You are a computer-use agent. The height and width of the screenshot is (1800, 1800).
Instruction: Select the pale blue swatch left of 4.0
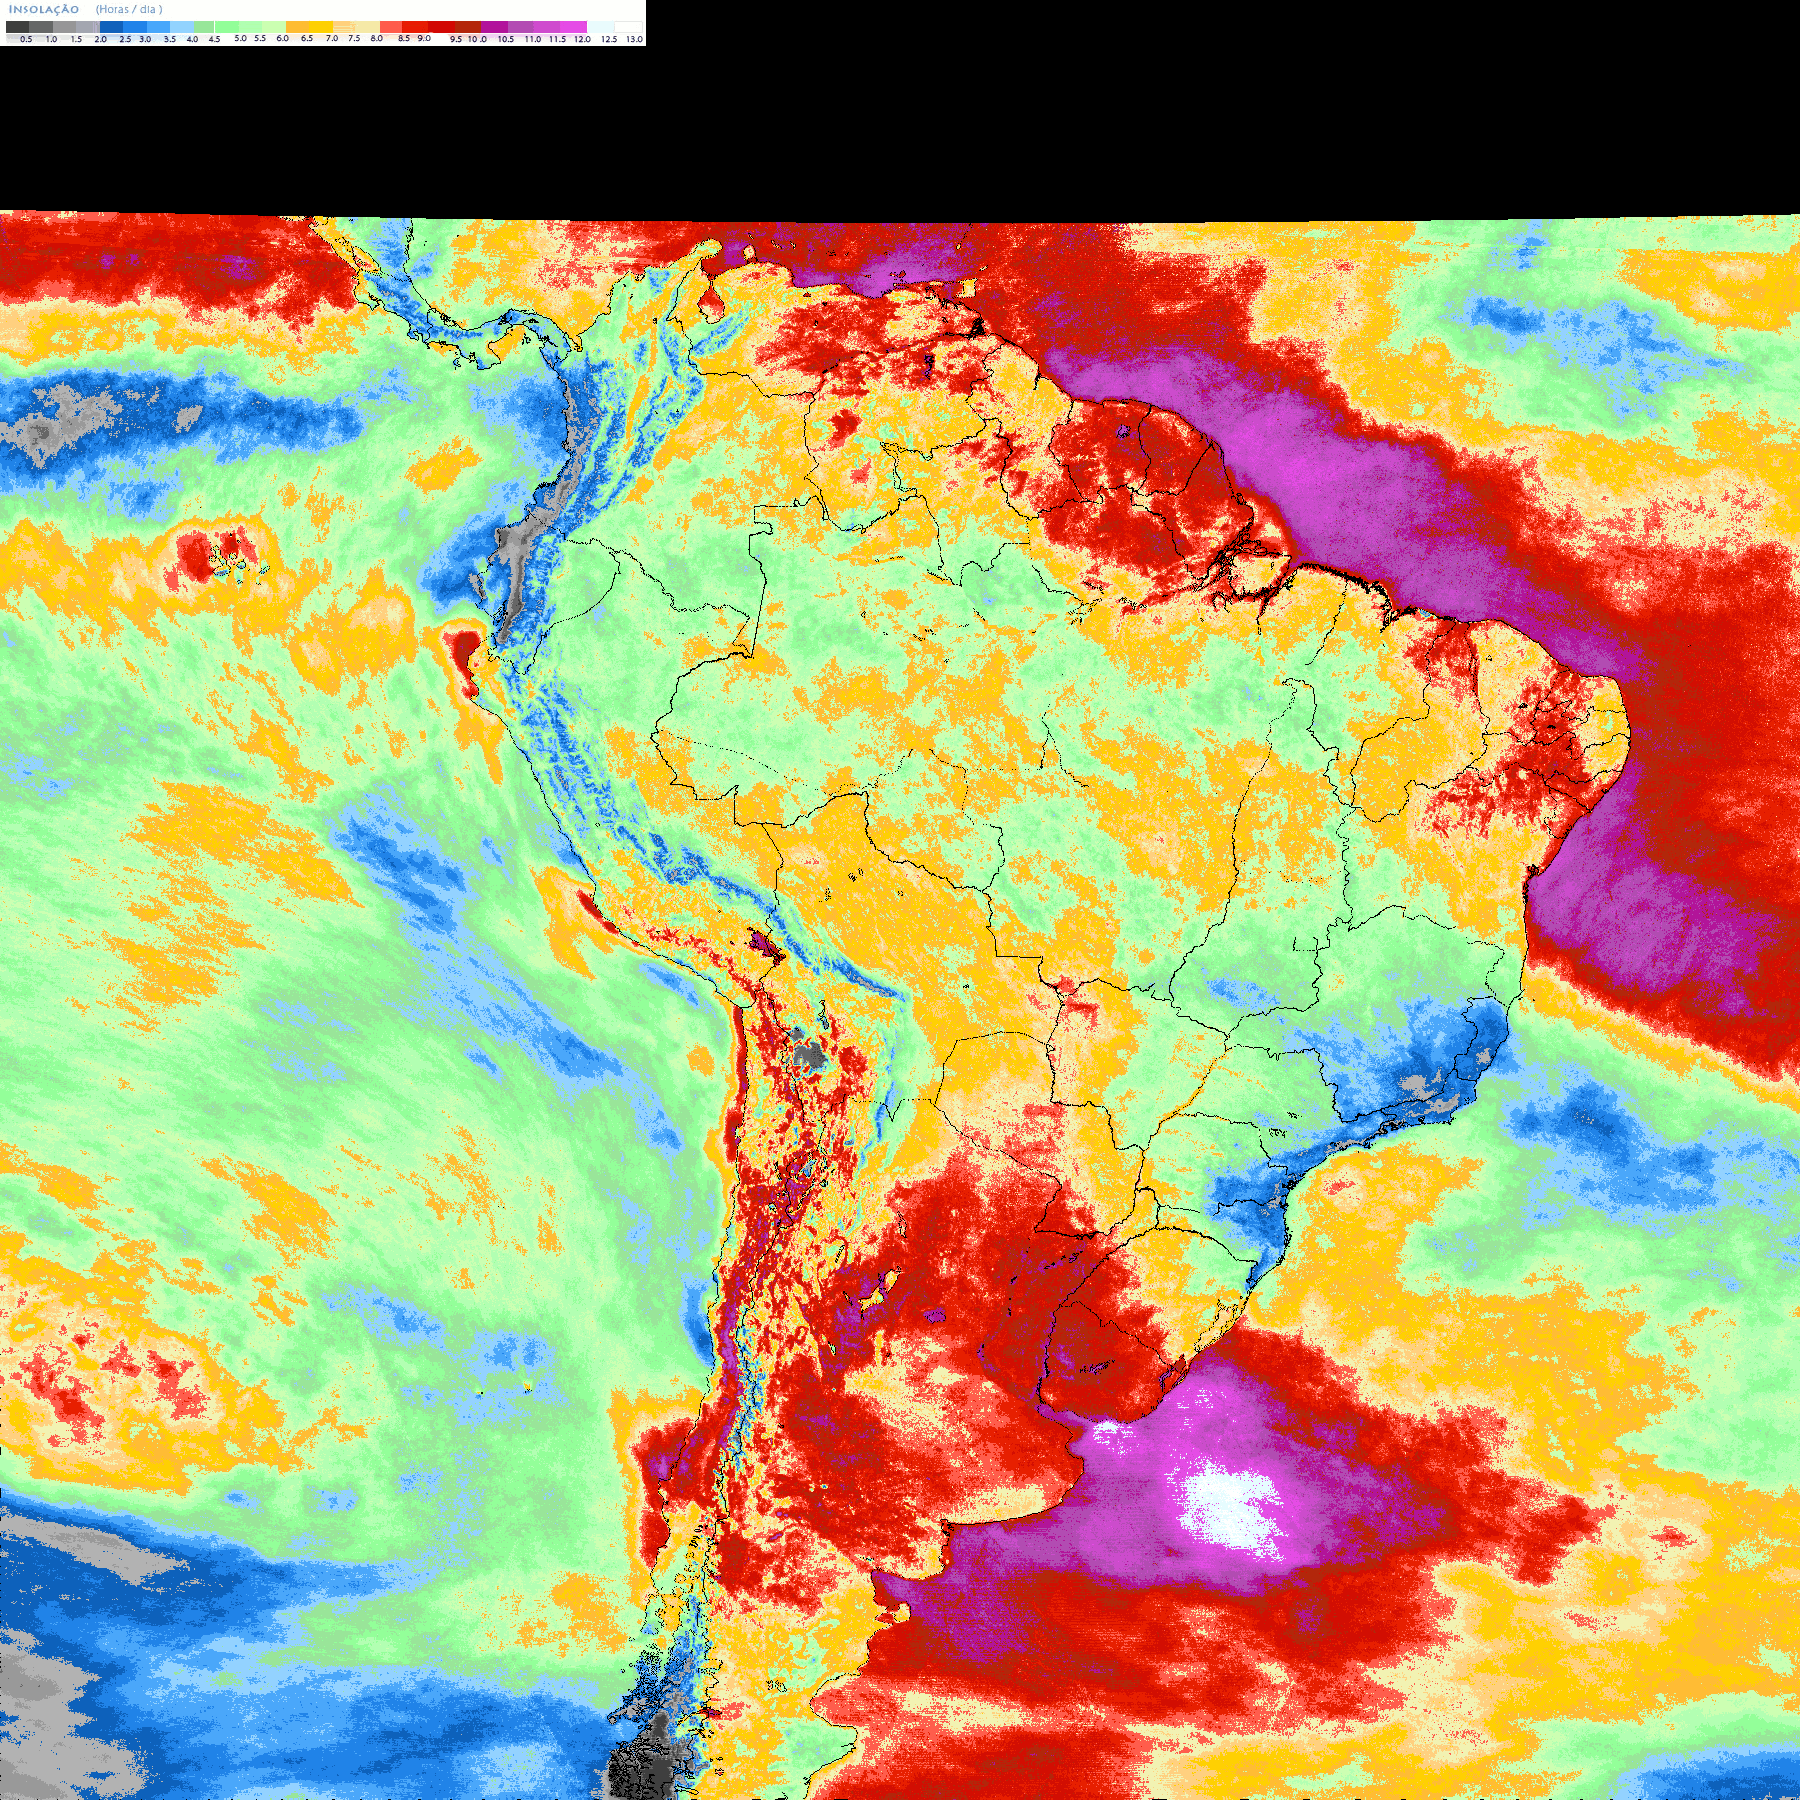[182, 27]
